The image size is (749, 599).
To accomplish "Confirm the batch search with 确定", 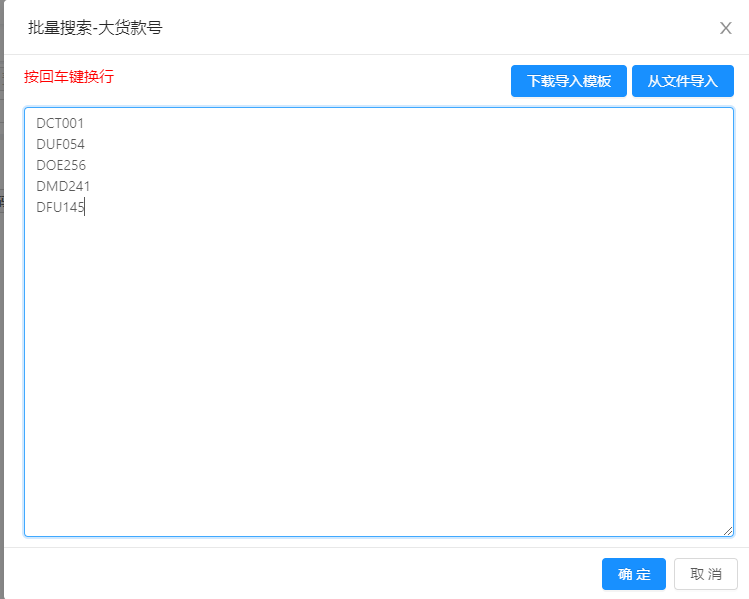I will [634, 574].
